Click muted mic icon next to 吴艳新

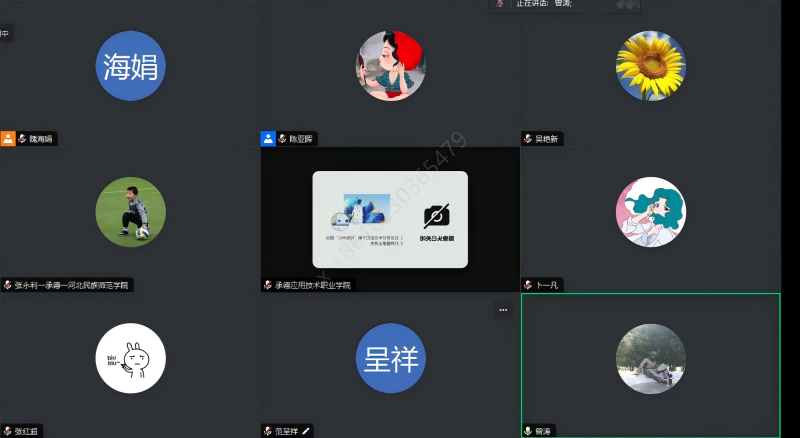pos(528,139)
